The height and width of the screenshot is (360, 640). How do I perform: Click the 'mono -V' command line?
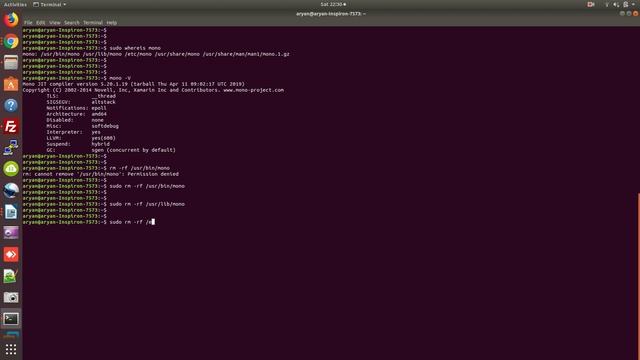click(77, 78)
